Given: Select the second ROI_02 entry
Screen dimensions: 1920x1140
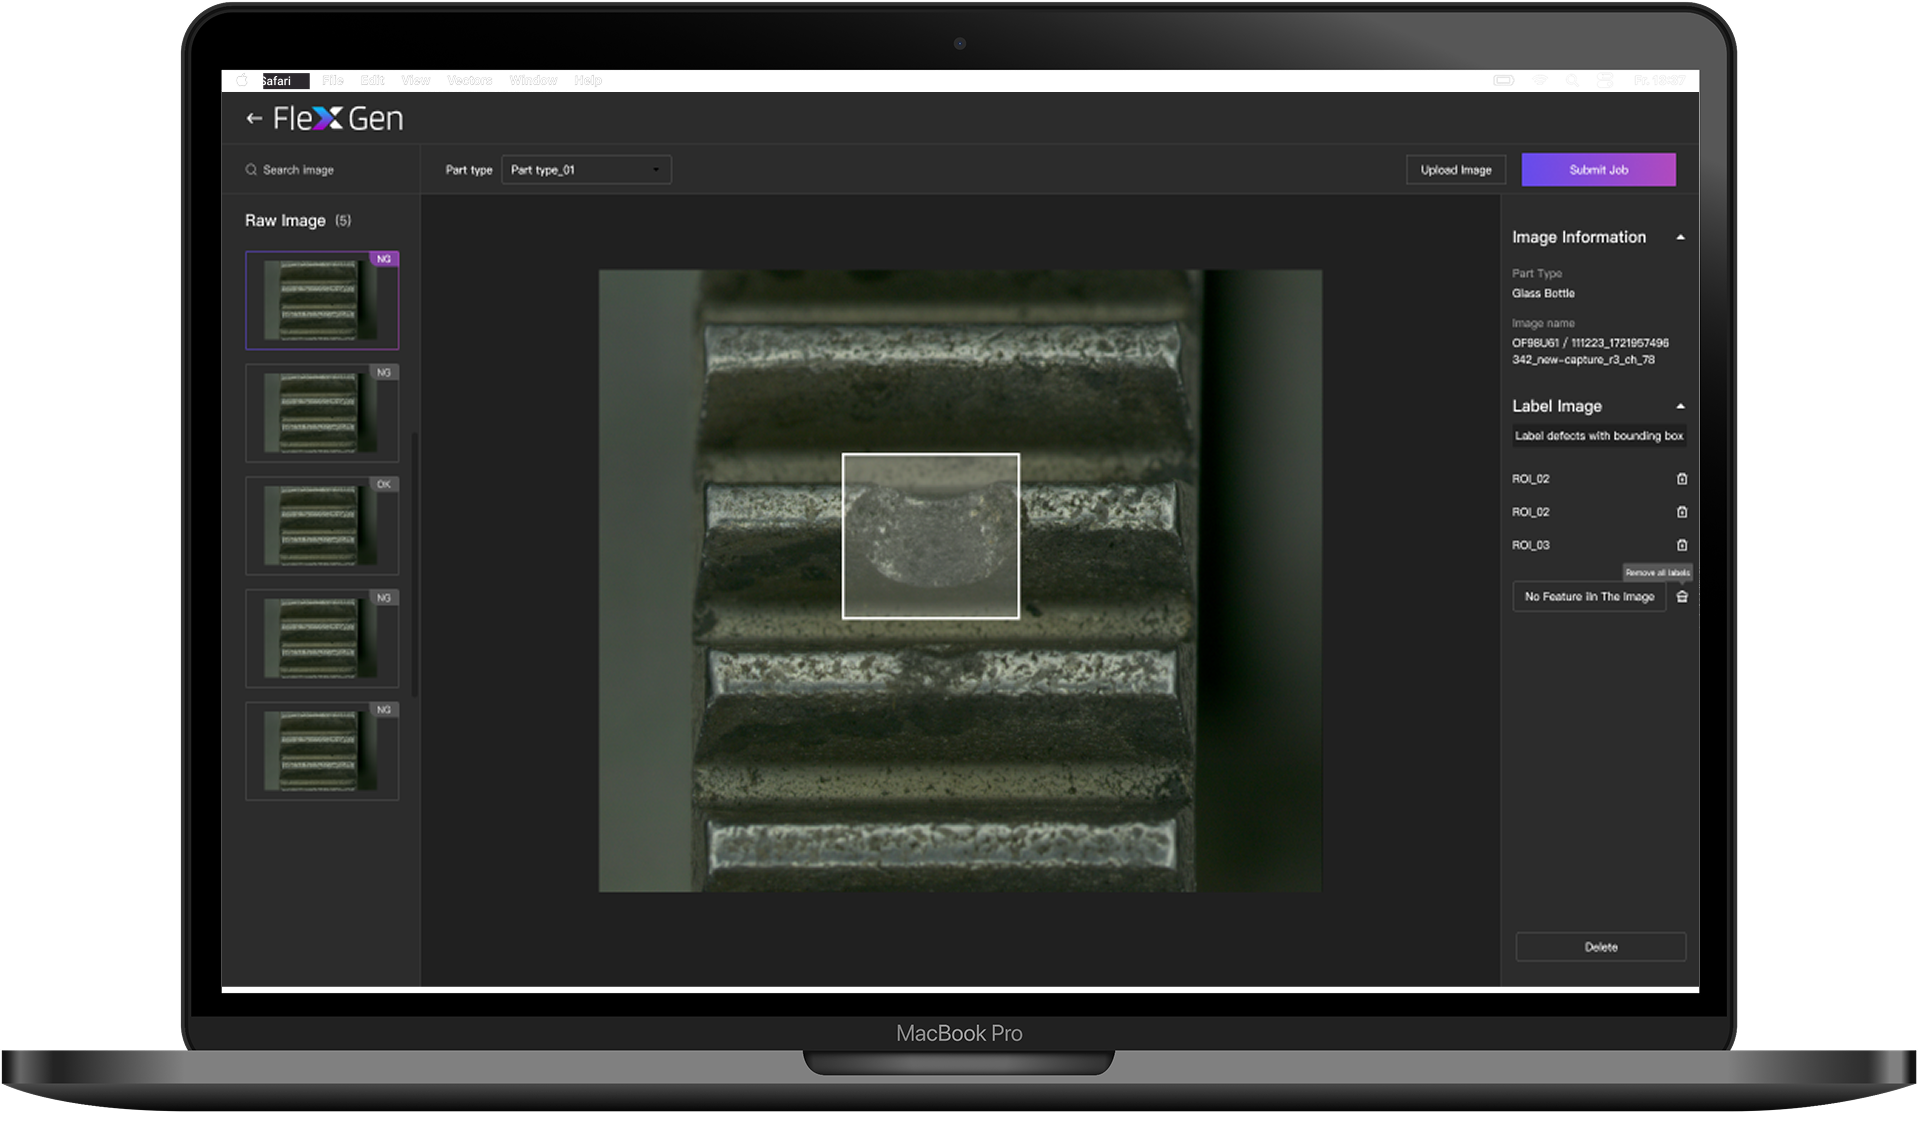Looking at the screenshot, I should [x=1530, y=512].
